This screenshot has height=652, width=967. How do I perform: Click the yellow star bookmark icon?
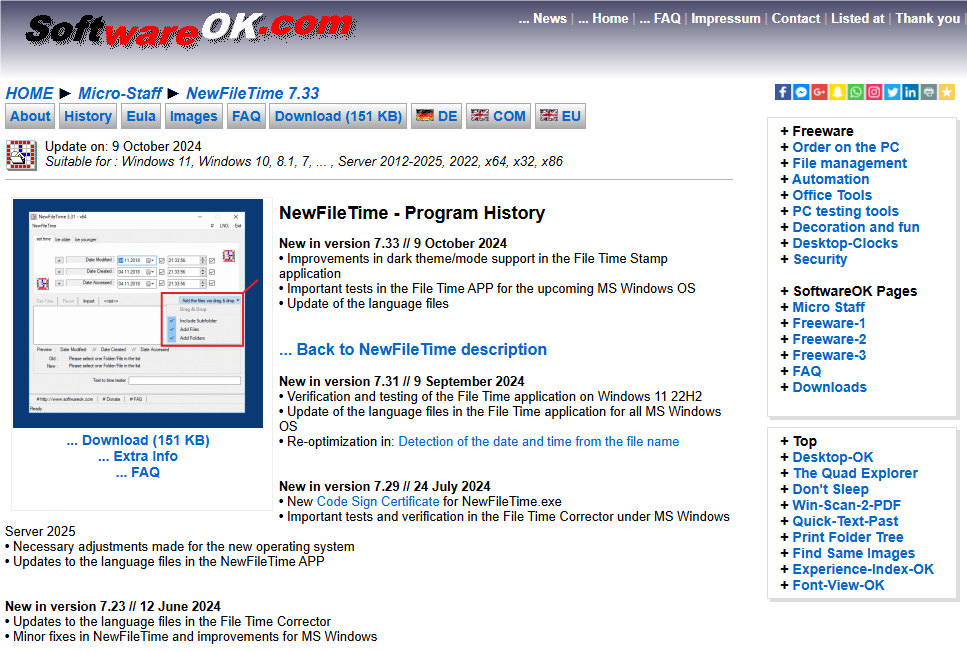tap(947, 93)
